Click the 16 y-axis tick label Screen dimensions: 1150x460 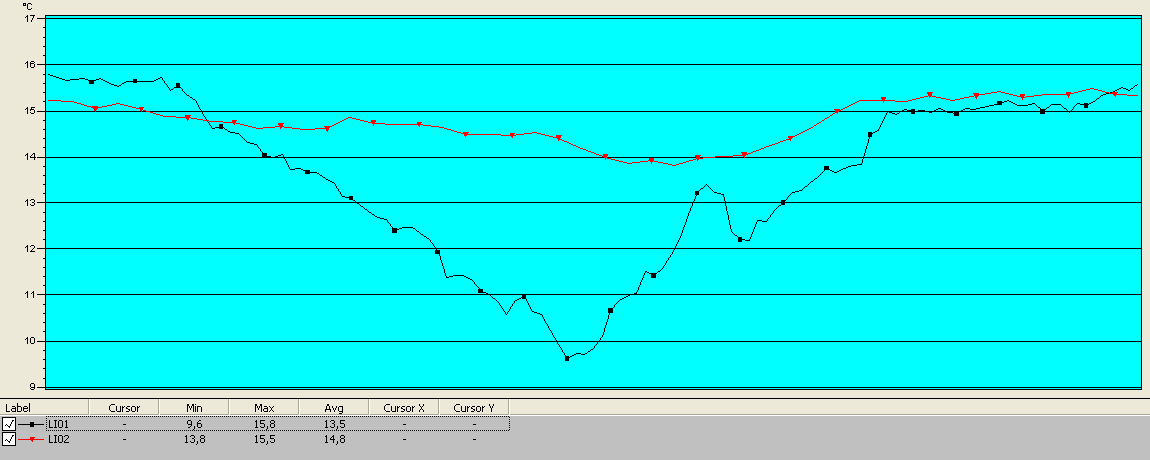(30, 65)
